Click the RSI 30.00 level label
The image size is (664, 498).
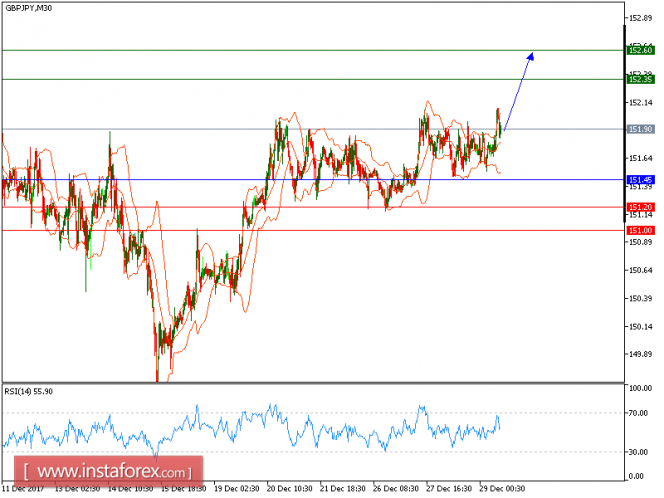pos(639,452)
